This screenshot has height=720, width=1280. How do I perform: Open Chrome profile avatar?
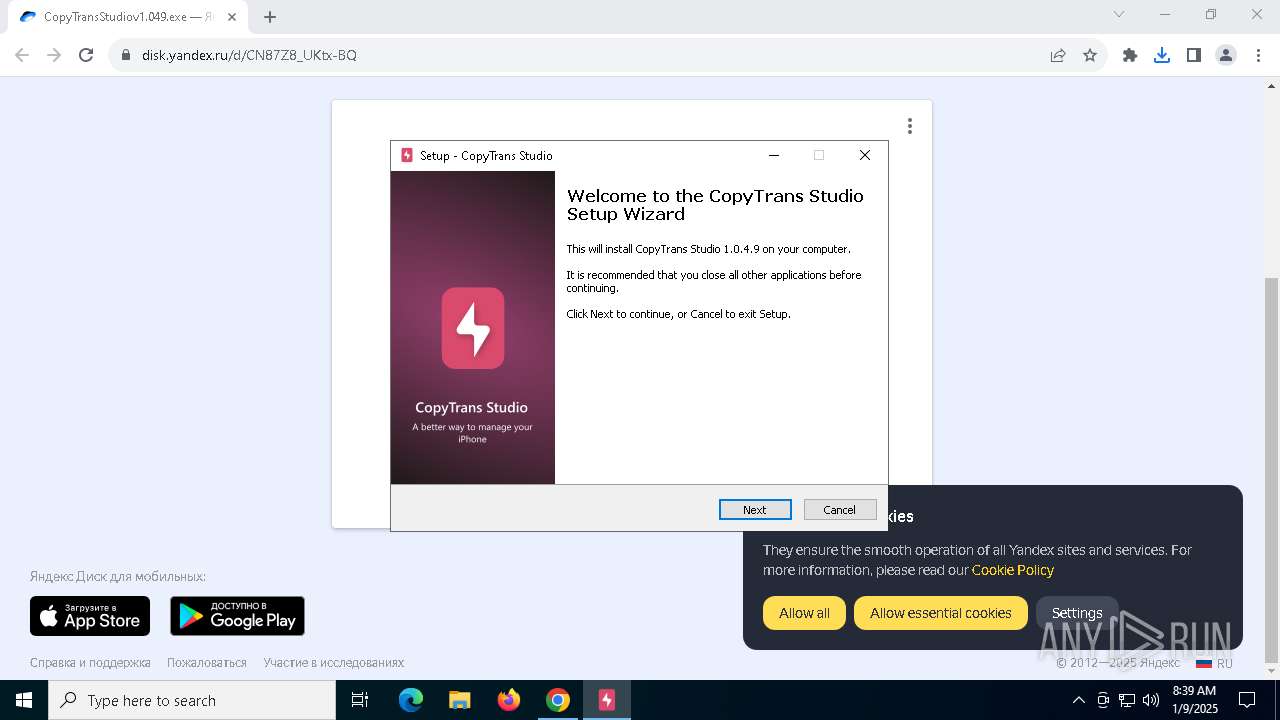(1226, 55)
